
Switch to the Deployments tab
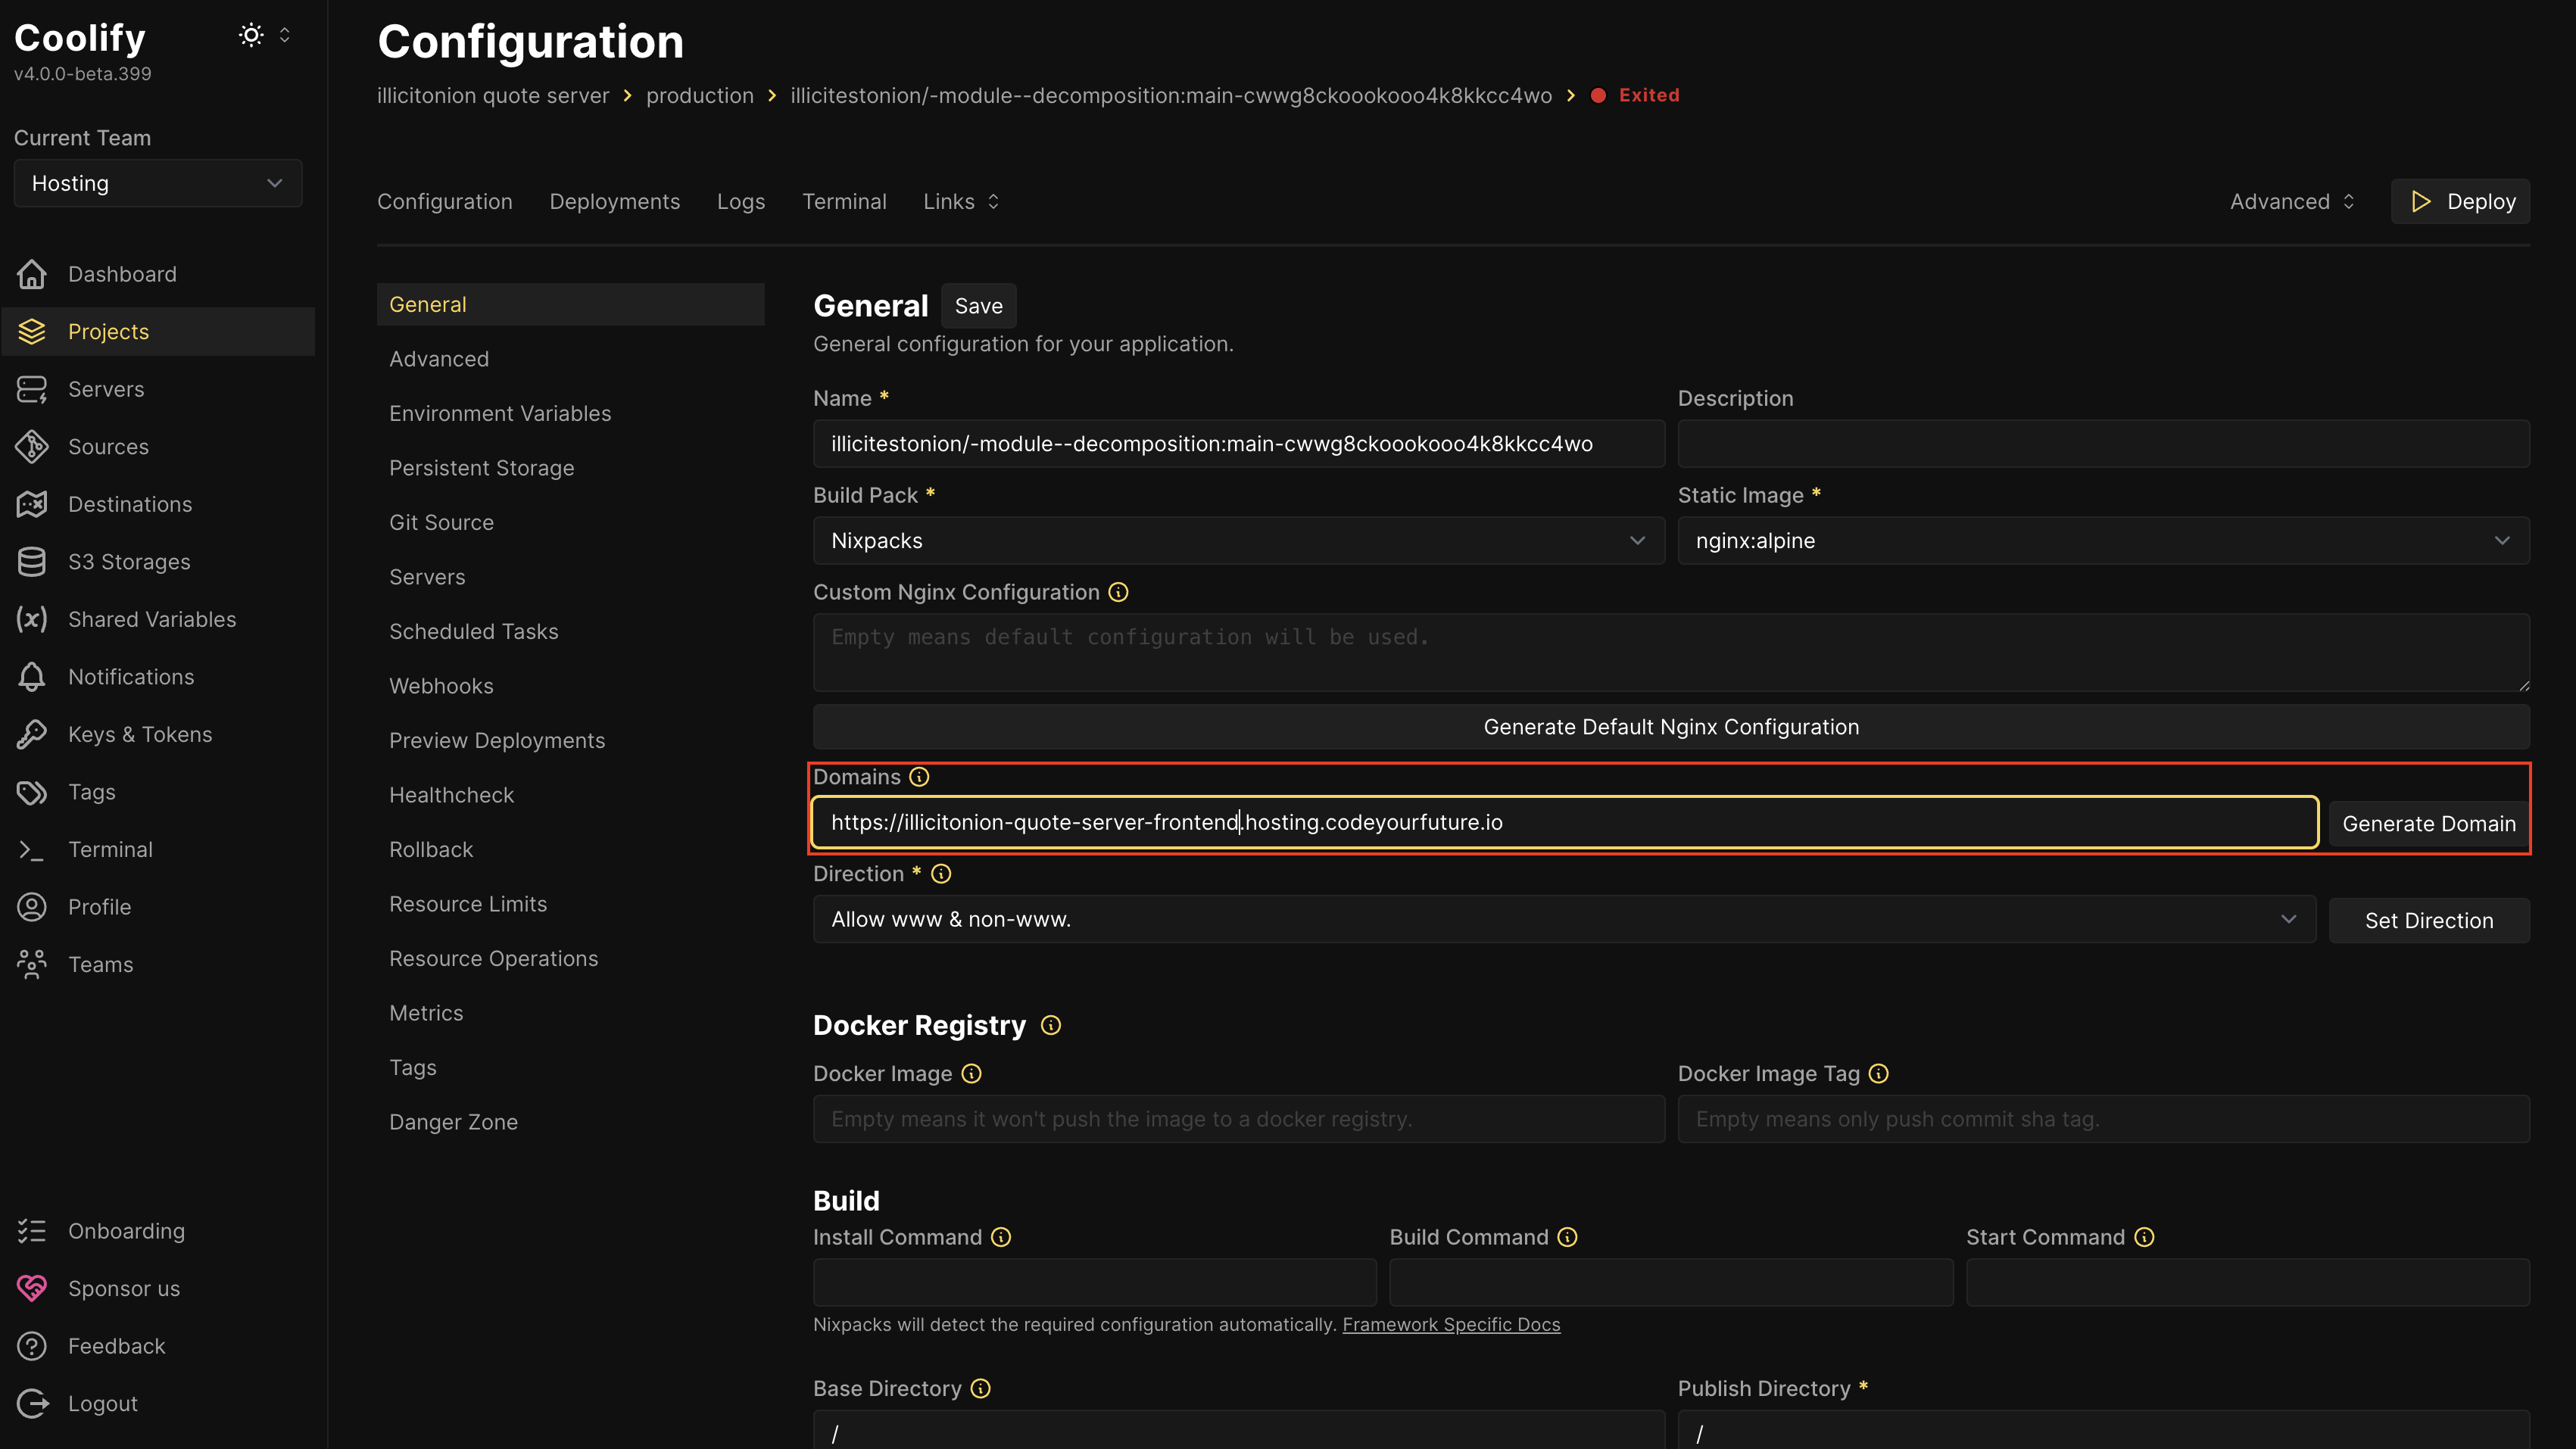coord(614,202)
